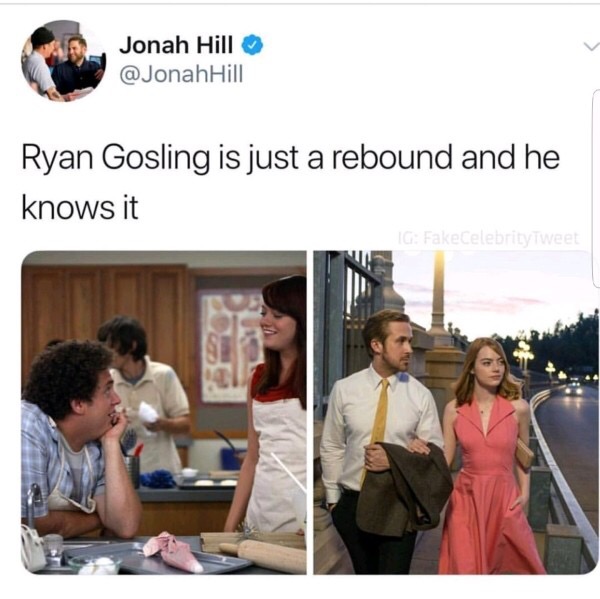600x599 pixels.
Task: Open the @JonahHill handle link
Action: pos(181,73)
